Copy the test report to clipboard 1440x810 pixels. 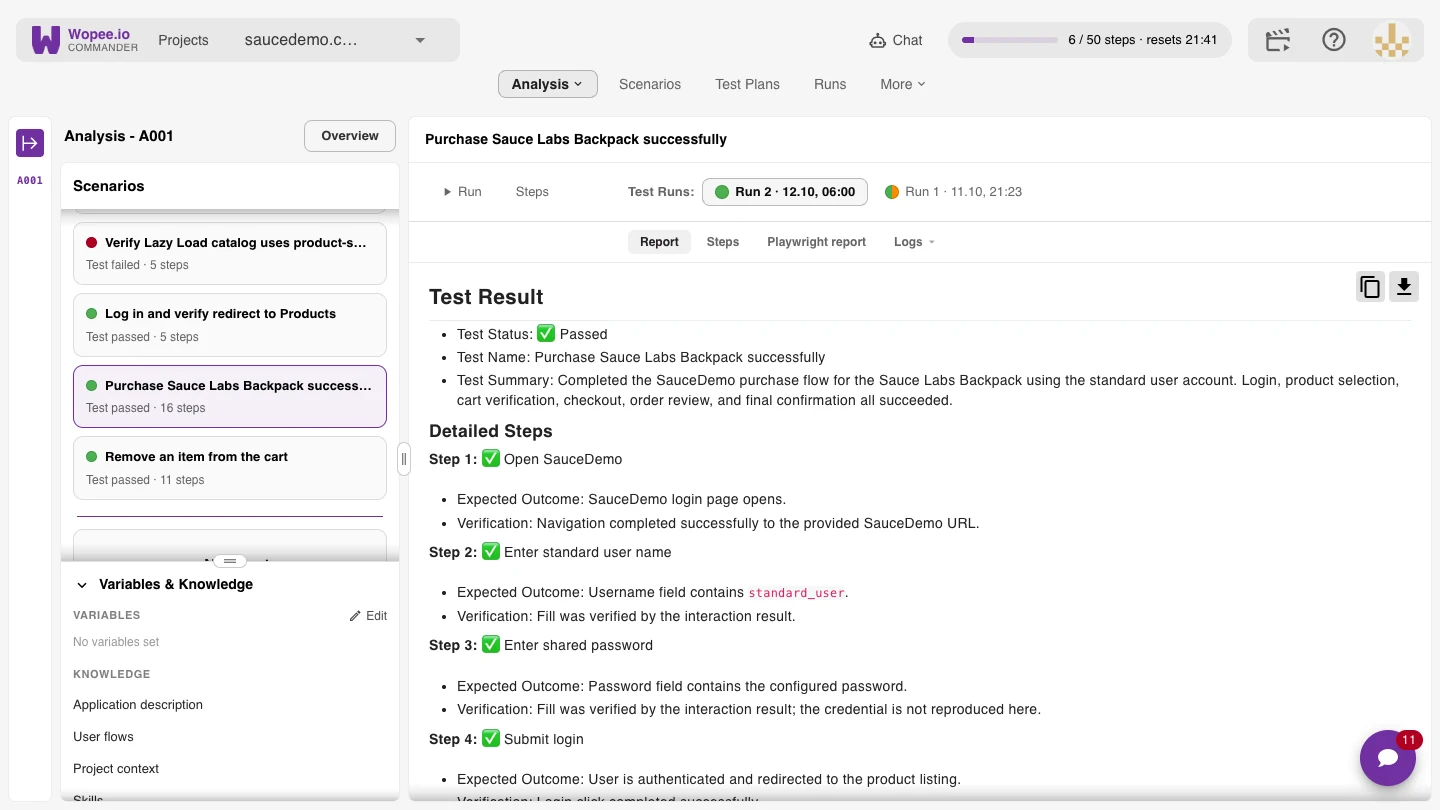click(x=1370, y=287)
